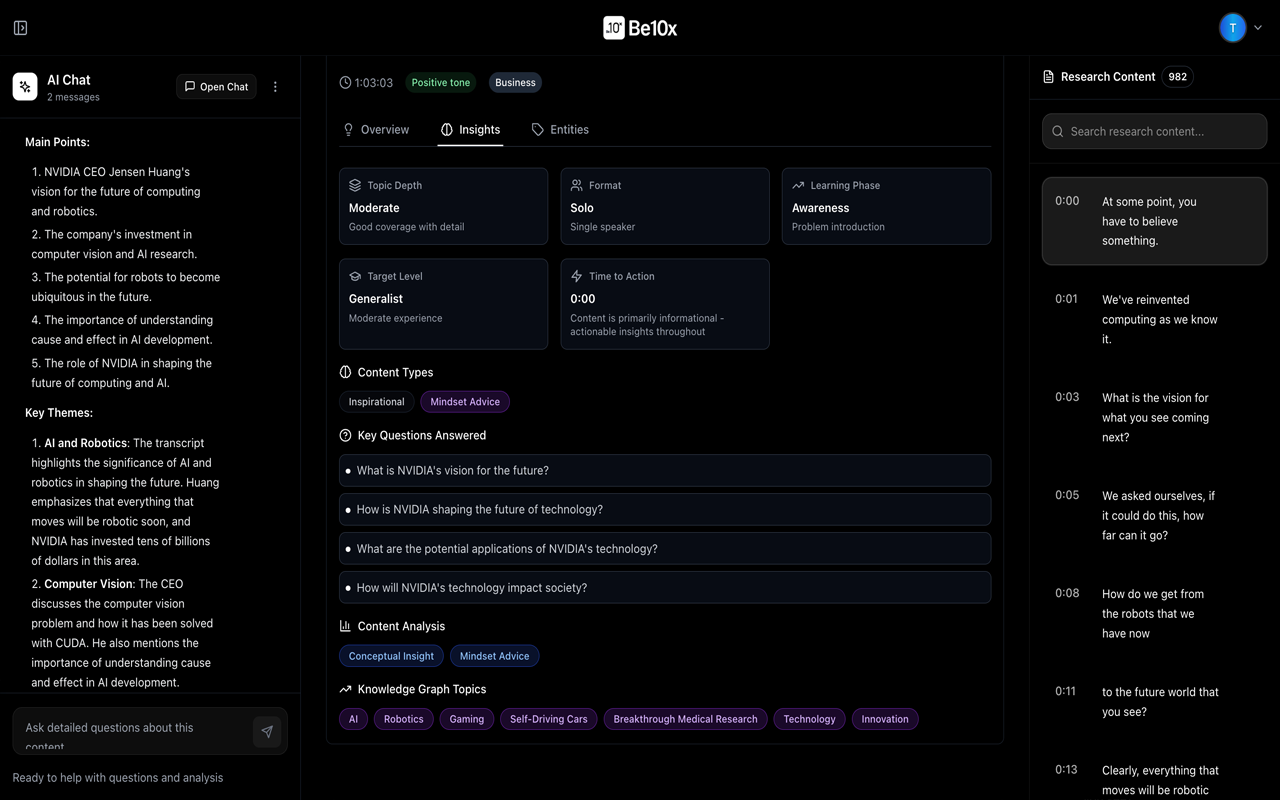Screen dimensions: 1280x800
Task: Select the Conceptual Insight tag
Action: tap(391, 656)
